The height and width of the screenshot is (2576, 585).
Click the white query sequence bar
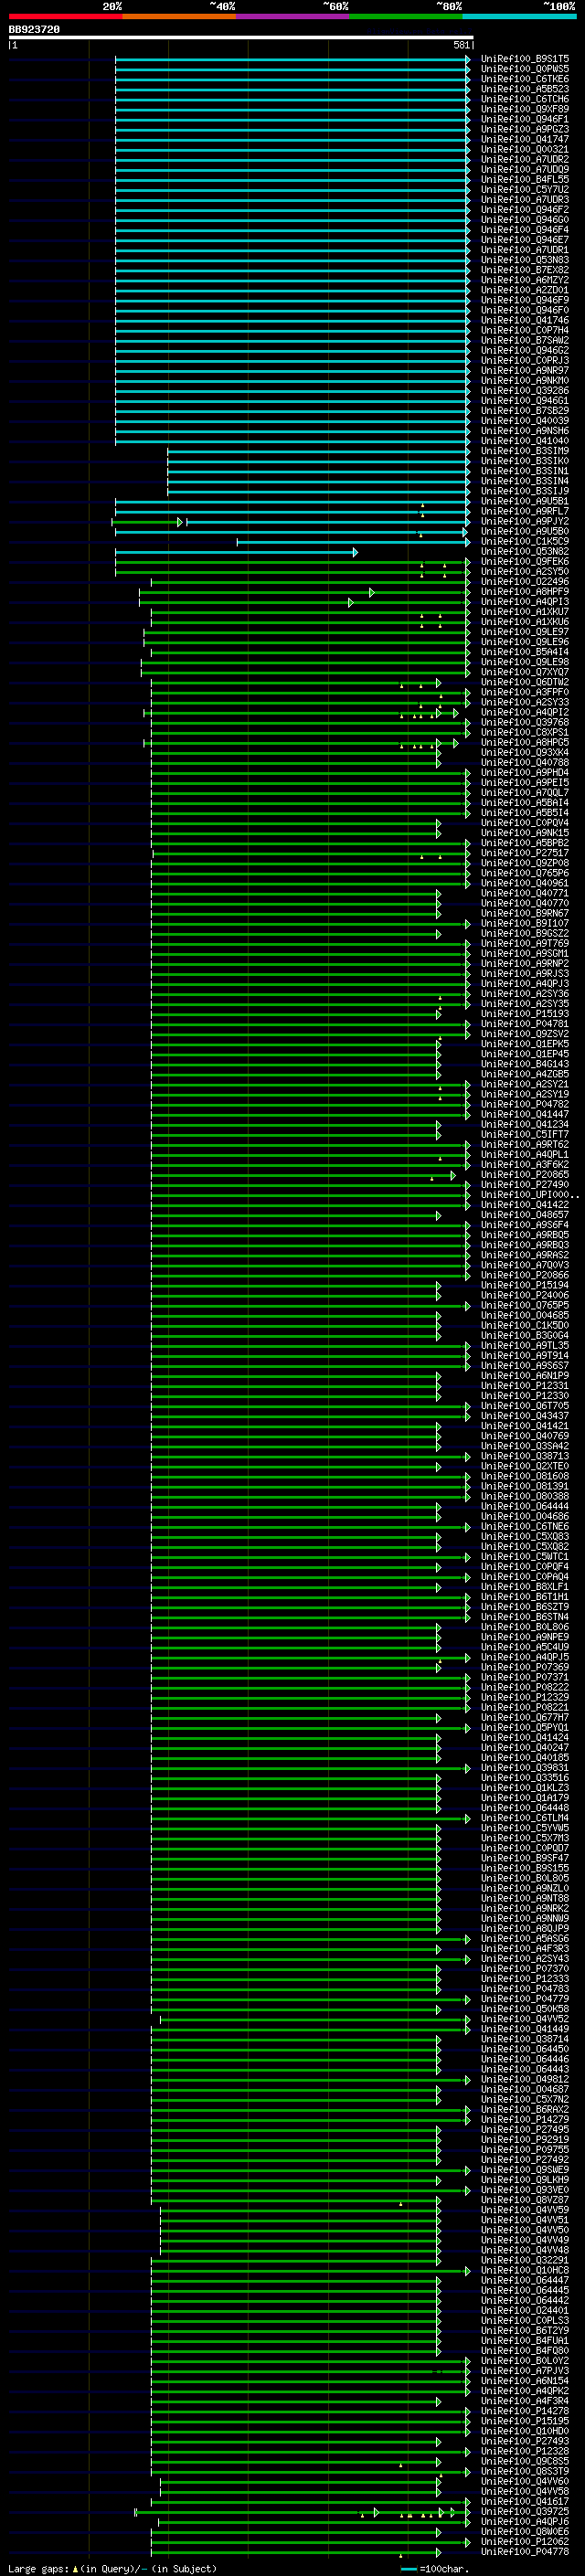click(x=241, y=38)
